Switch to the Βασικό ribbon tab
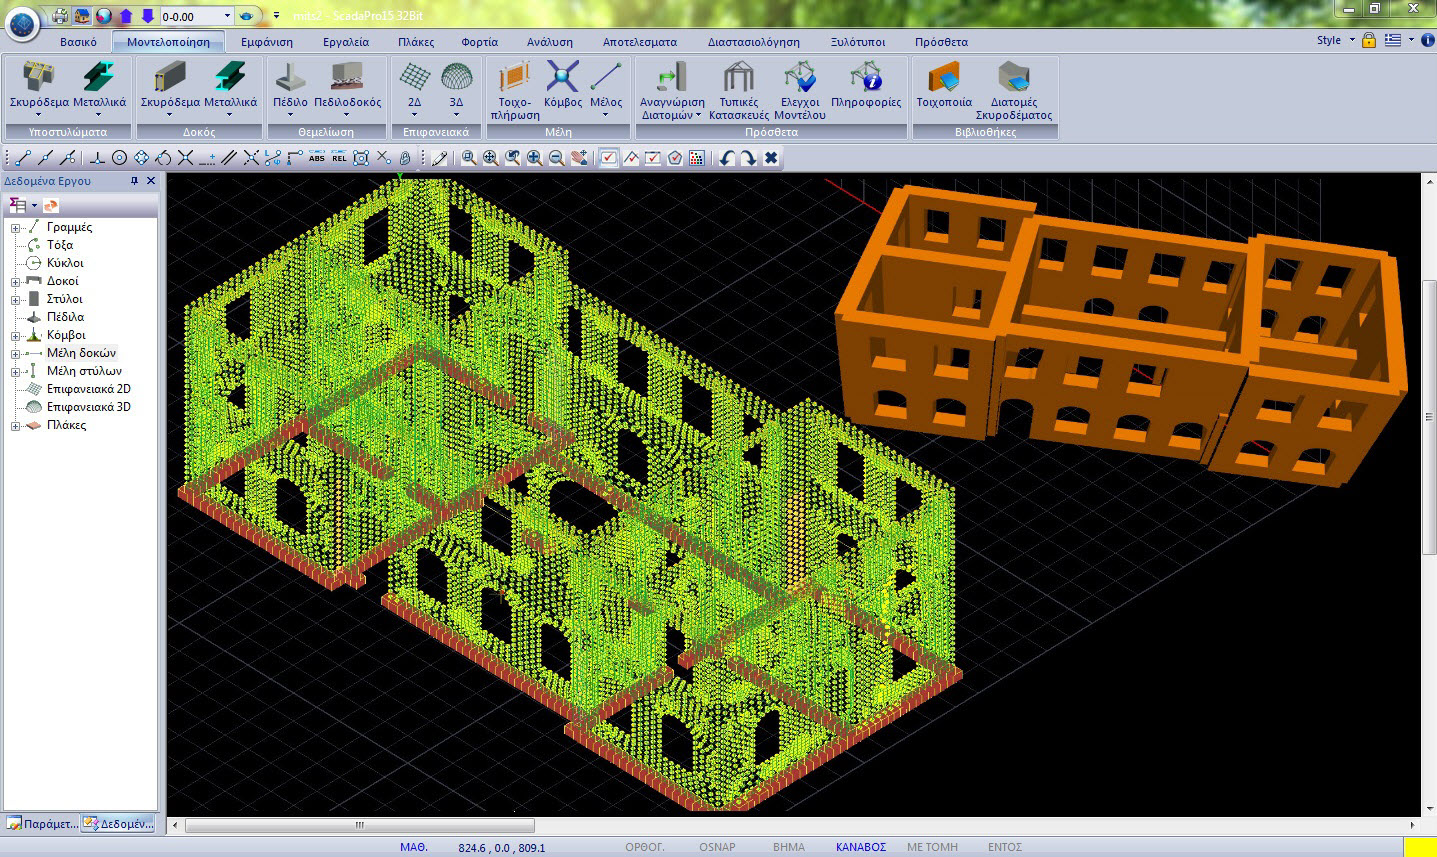Image resolution: width=1437 pixels, height=857 pixels. click(x=78, y=42)
